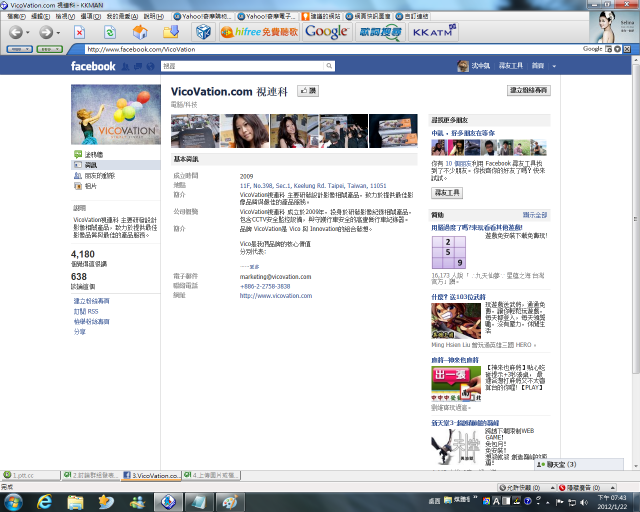Open the hifree free music toolbar button
Image resolution: width=640 pixels, height=512 pixels.
coord(259,32)
